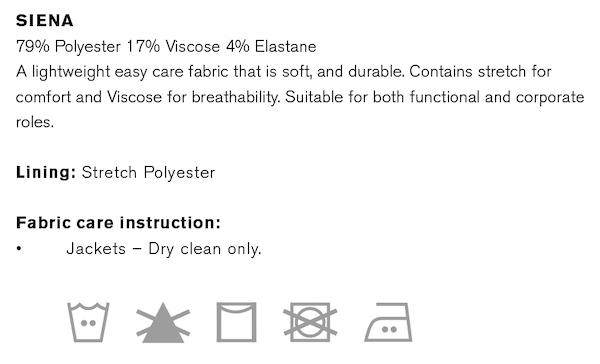The width and height of the screenshot is (600, 364).
Task: Click the 'Lining:' bold label
Action: (46, 172)
